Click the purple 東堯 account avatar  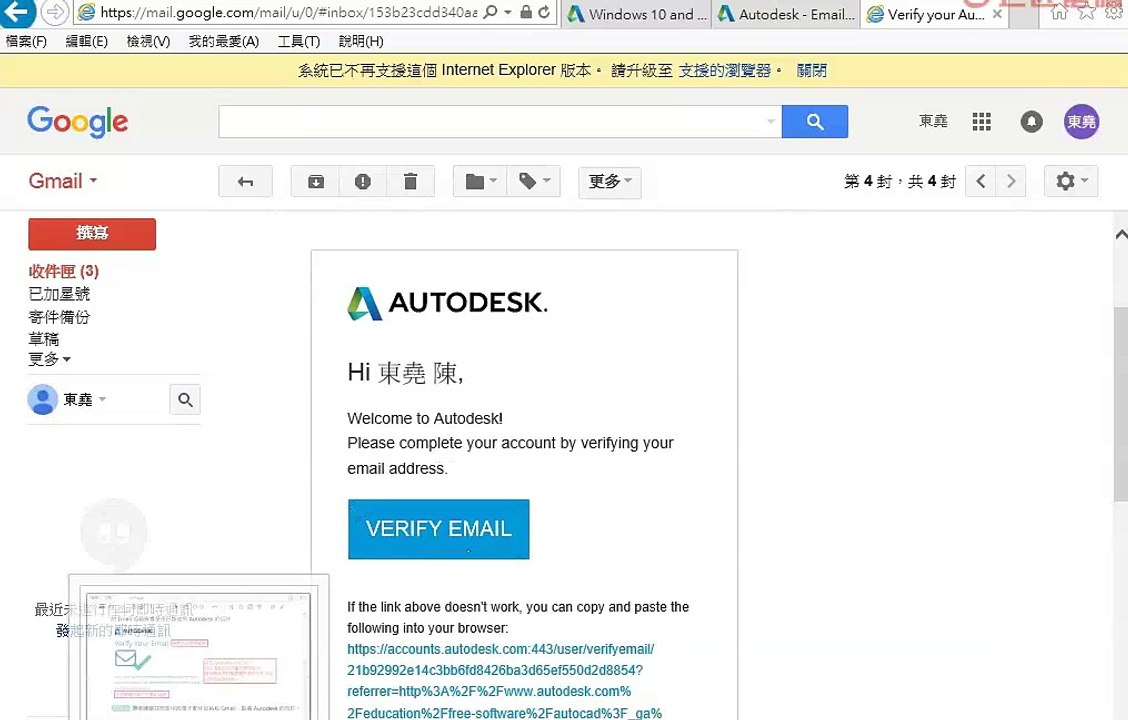pos(1081,122)
